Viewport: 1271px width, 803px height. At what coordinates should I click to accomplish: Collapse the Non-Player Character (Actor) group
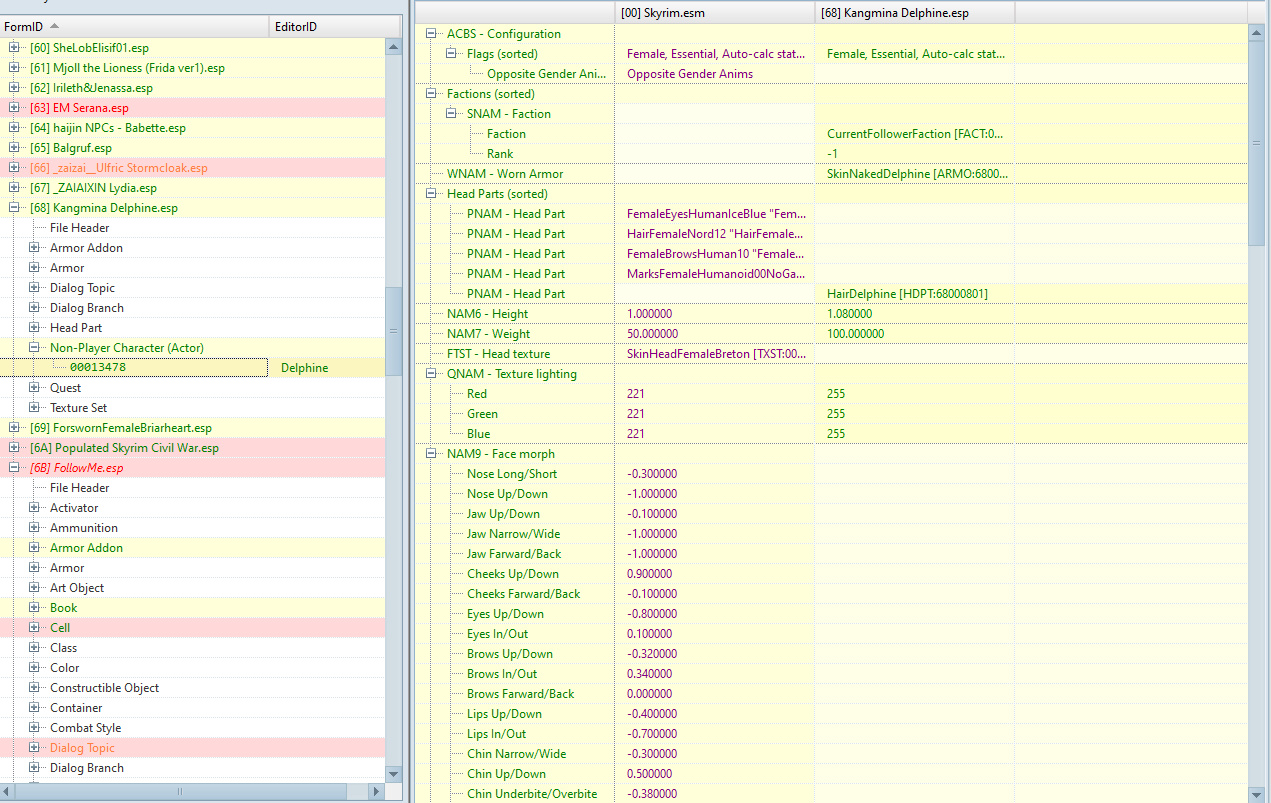(34, 348)
